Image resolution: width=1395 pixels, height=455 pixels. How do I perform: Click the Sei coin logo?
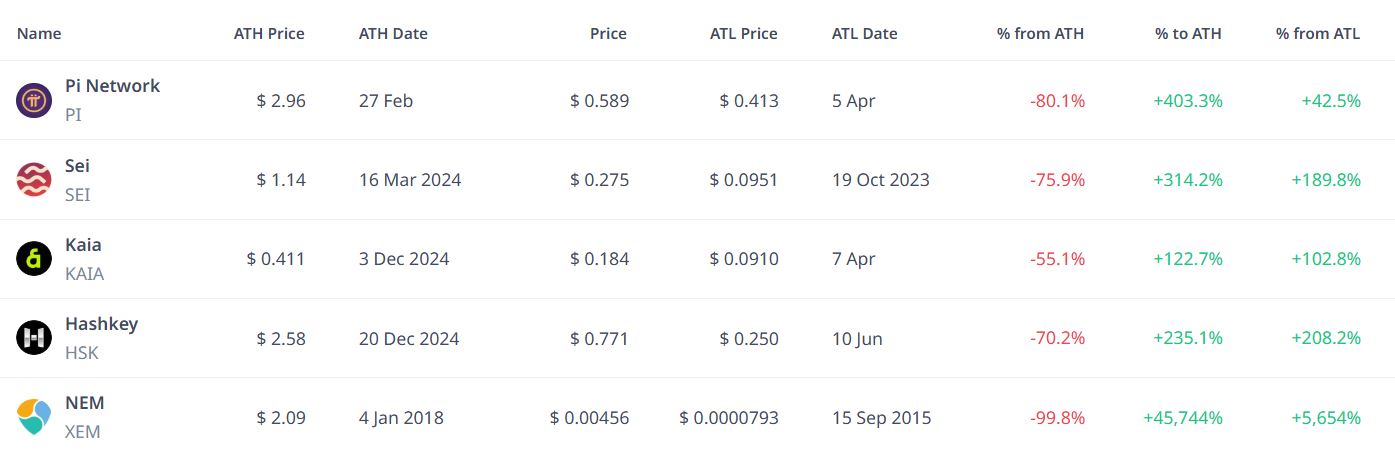(33, 180)
